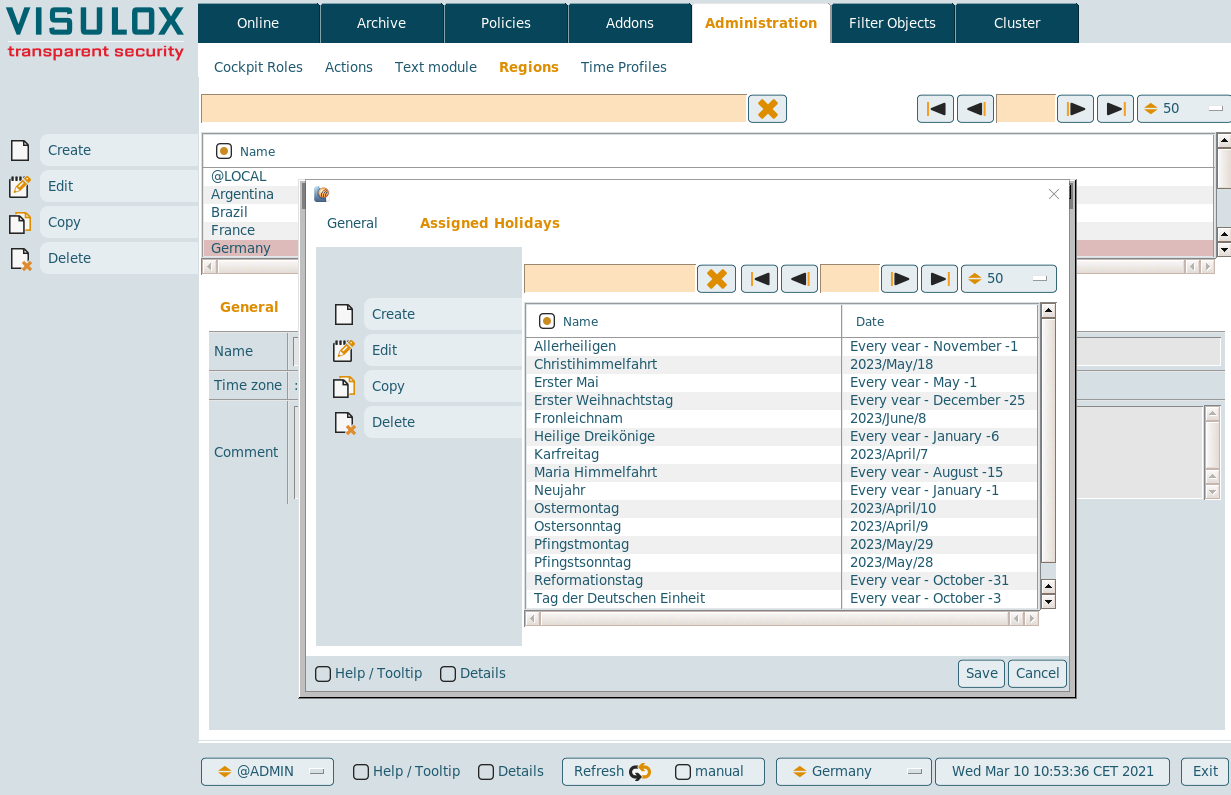Toggle the Details checkbox in the dialog

click(x=448, y=674)
